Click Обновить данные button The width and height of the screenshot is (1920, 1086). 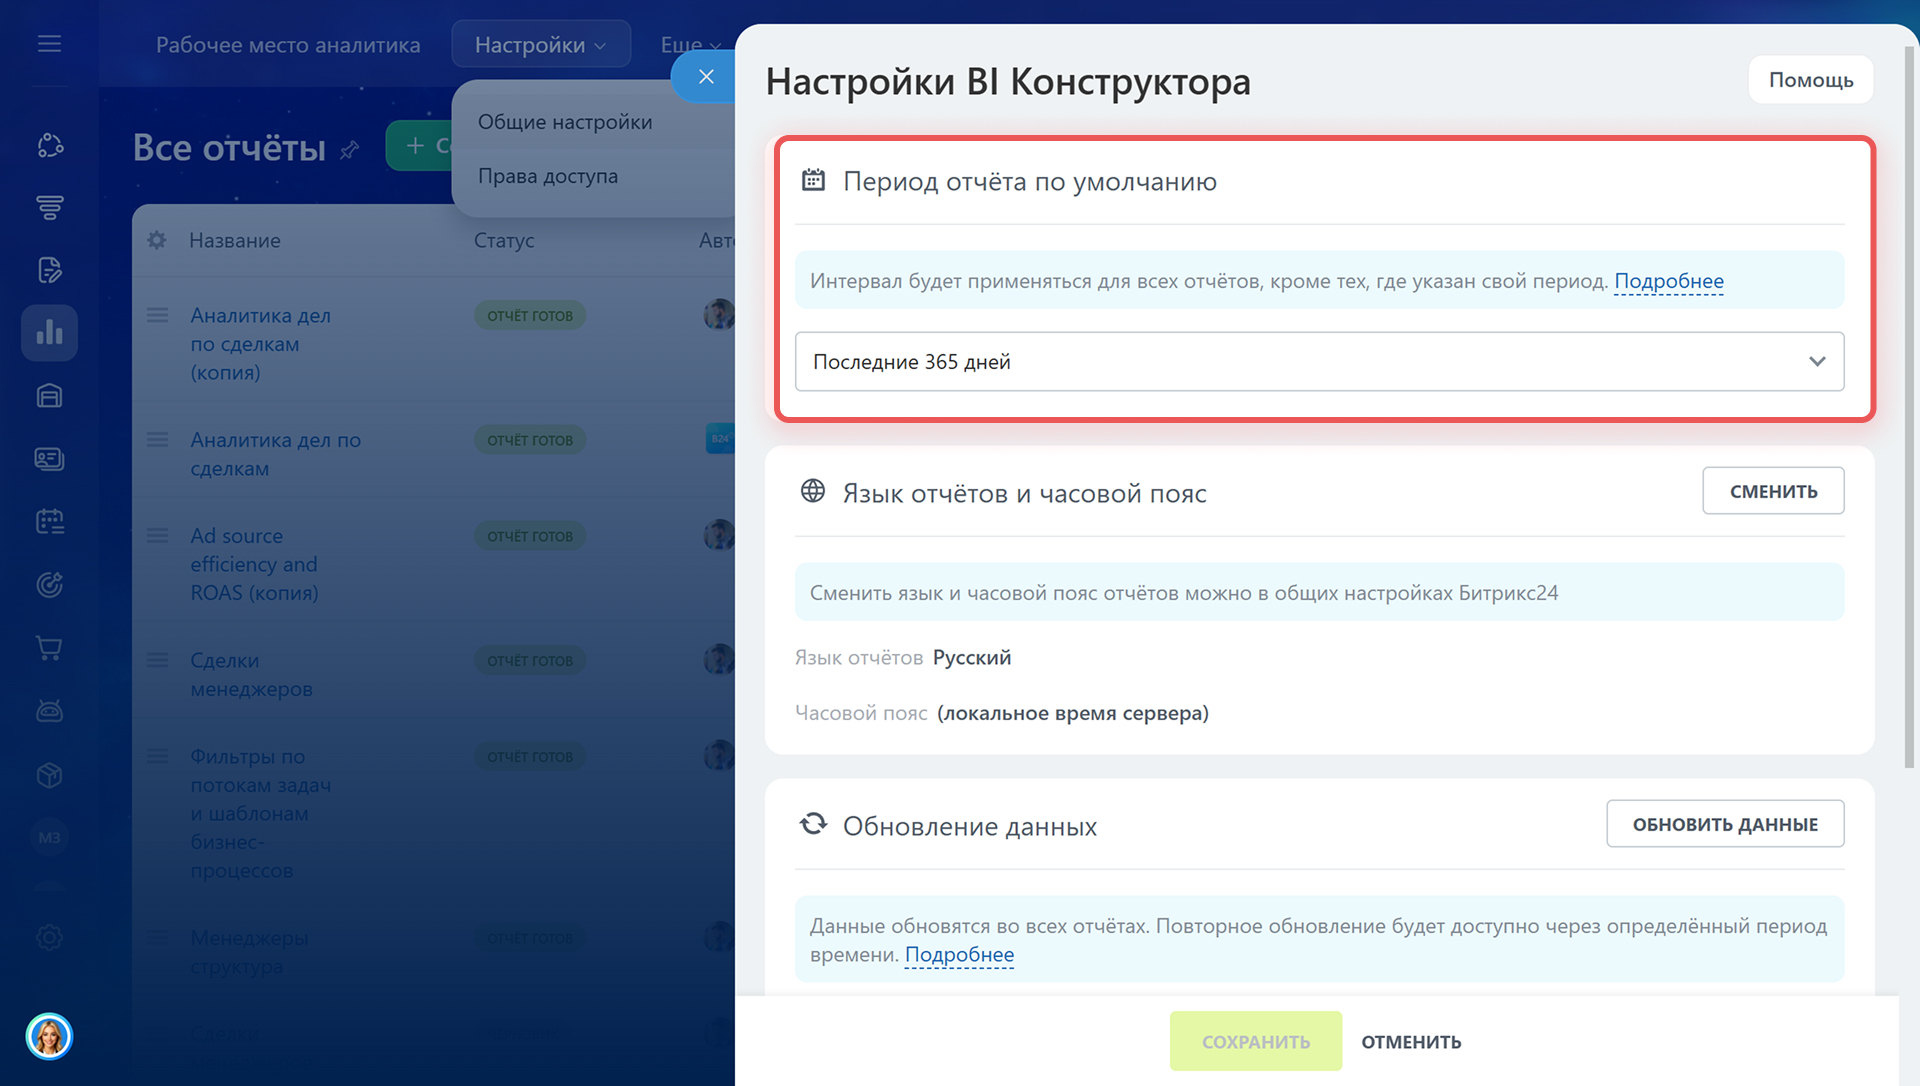(x=1724, y=824)
